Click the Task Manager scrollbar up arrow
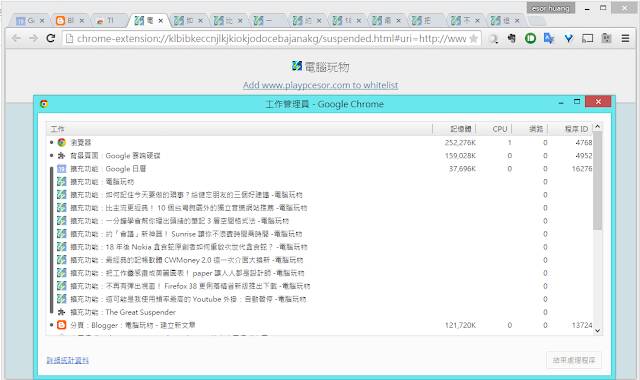 click(598, 127)
